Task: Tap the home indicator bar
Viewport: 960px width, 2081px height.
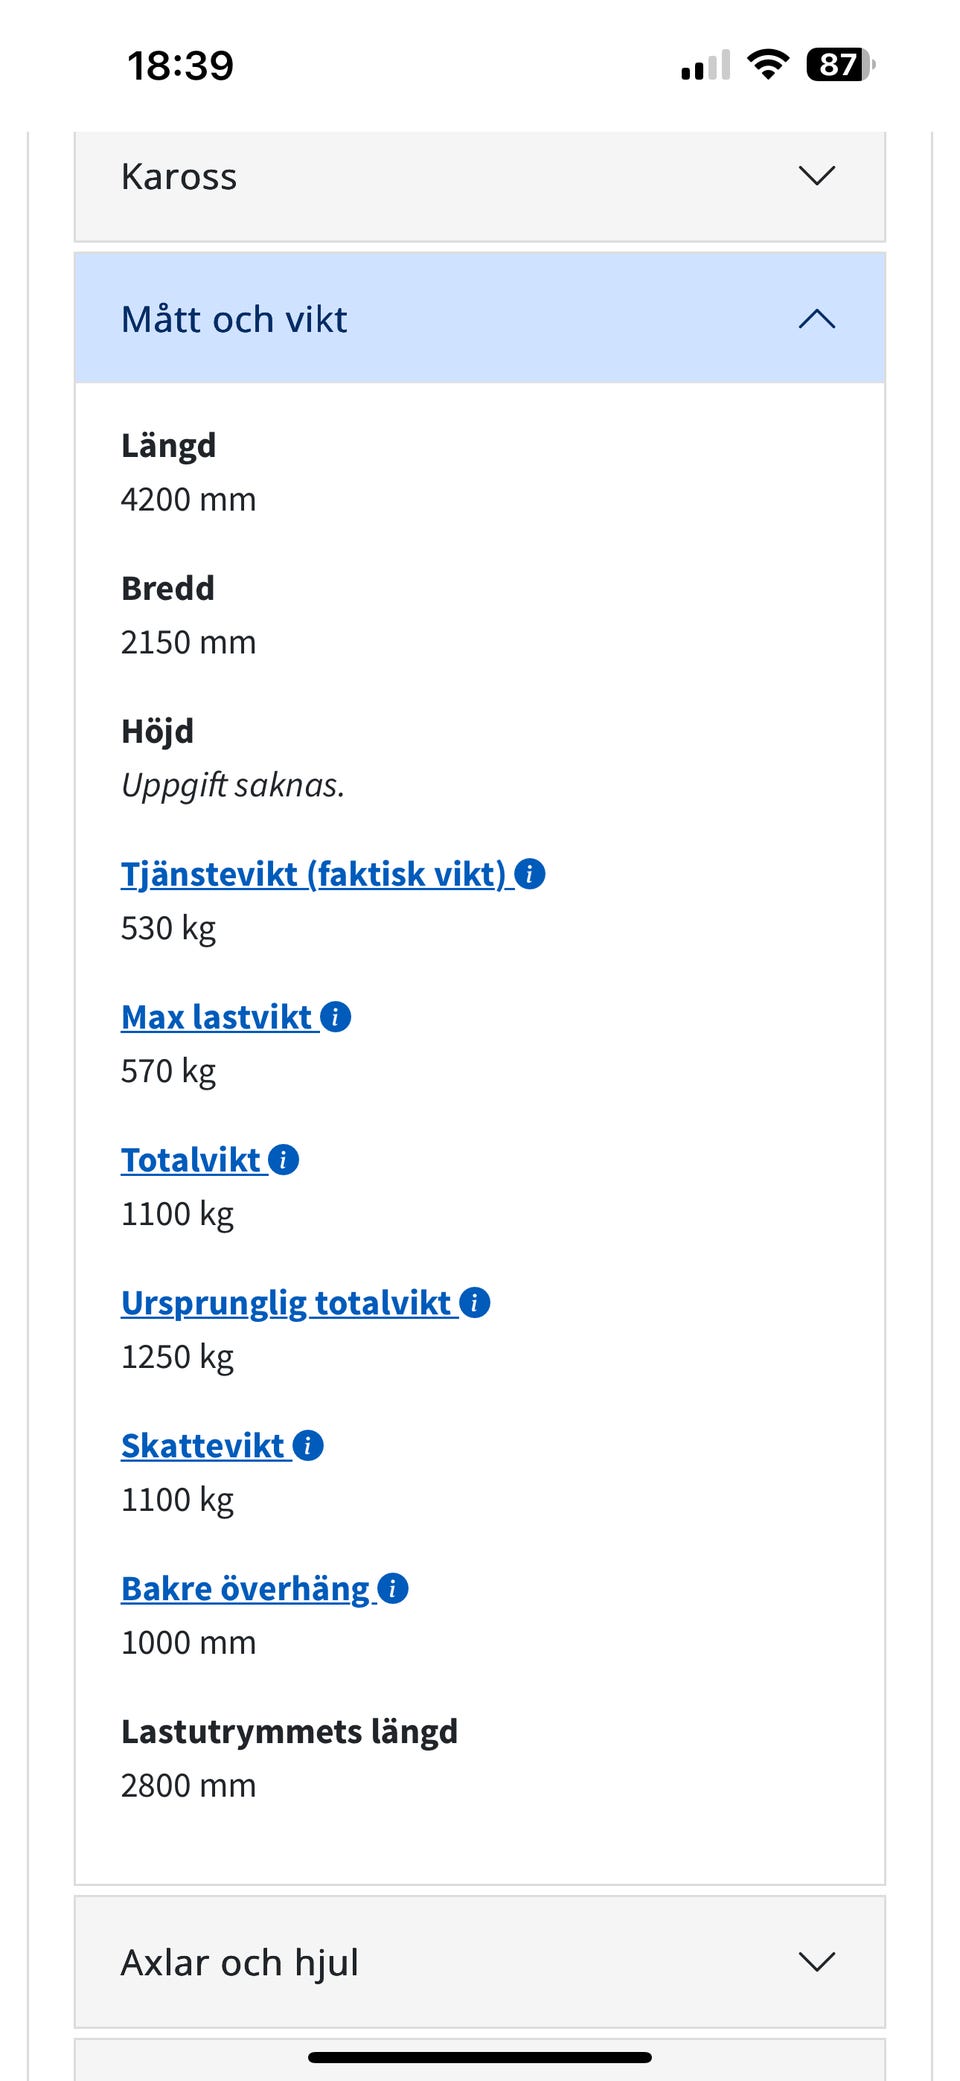Action: tap(480, 2057)
